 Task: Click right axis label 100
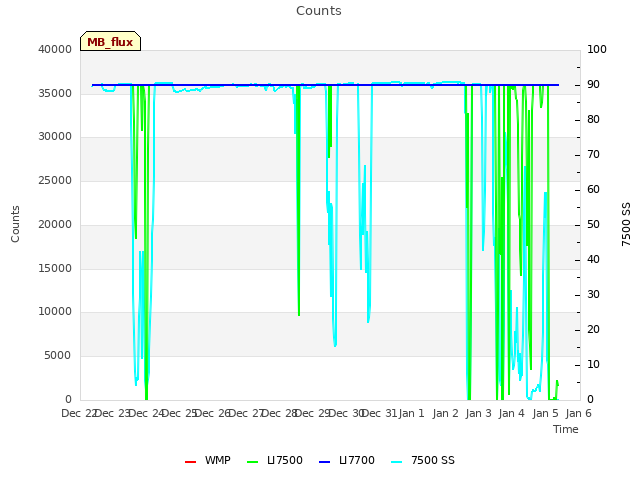(x=597, y=49)
